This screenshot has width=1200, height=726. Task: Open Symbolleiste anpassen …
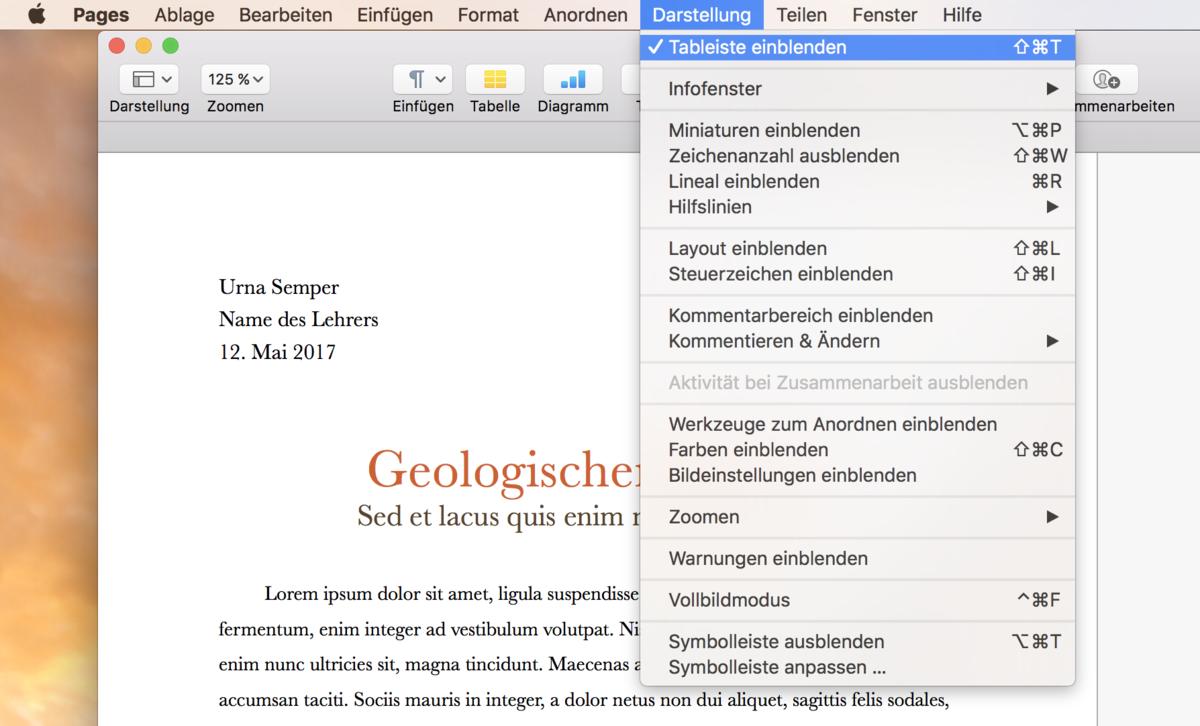point(857,667)
